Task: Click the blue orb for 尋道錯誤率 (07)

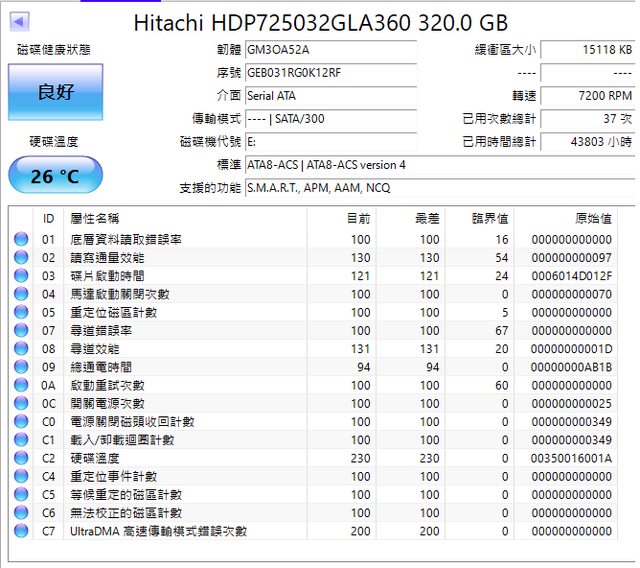Action: click(21, 331)
